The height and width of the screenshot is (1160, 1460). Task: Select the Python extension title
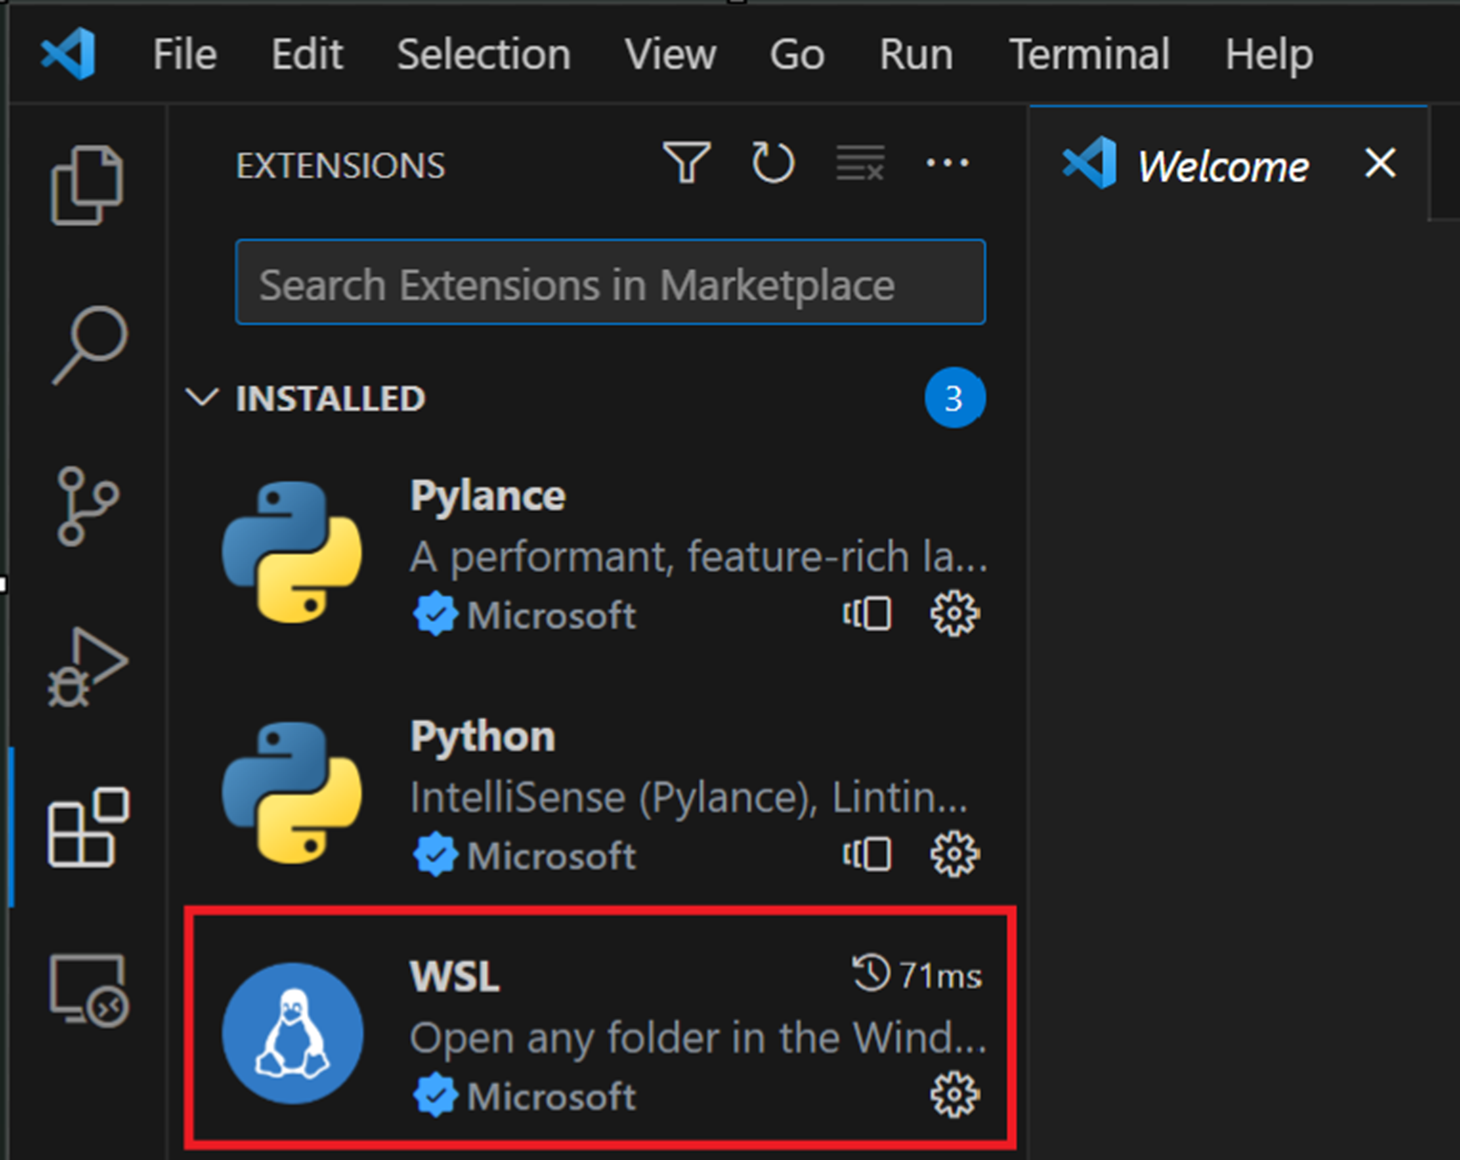tap(483, 737)
